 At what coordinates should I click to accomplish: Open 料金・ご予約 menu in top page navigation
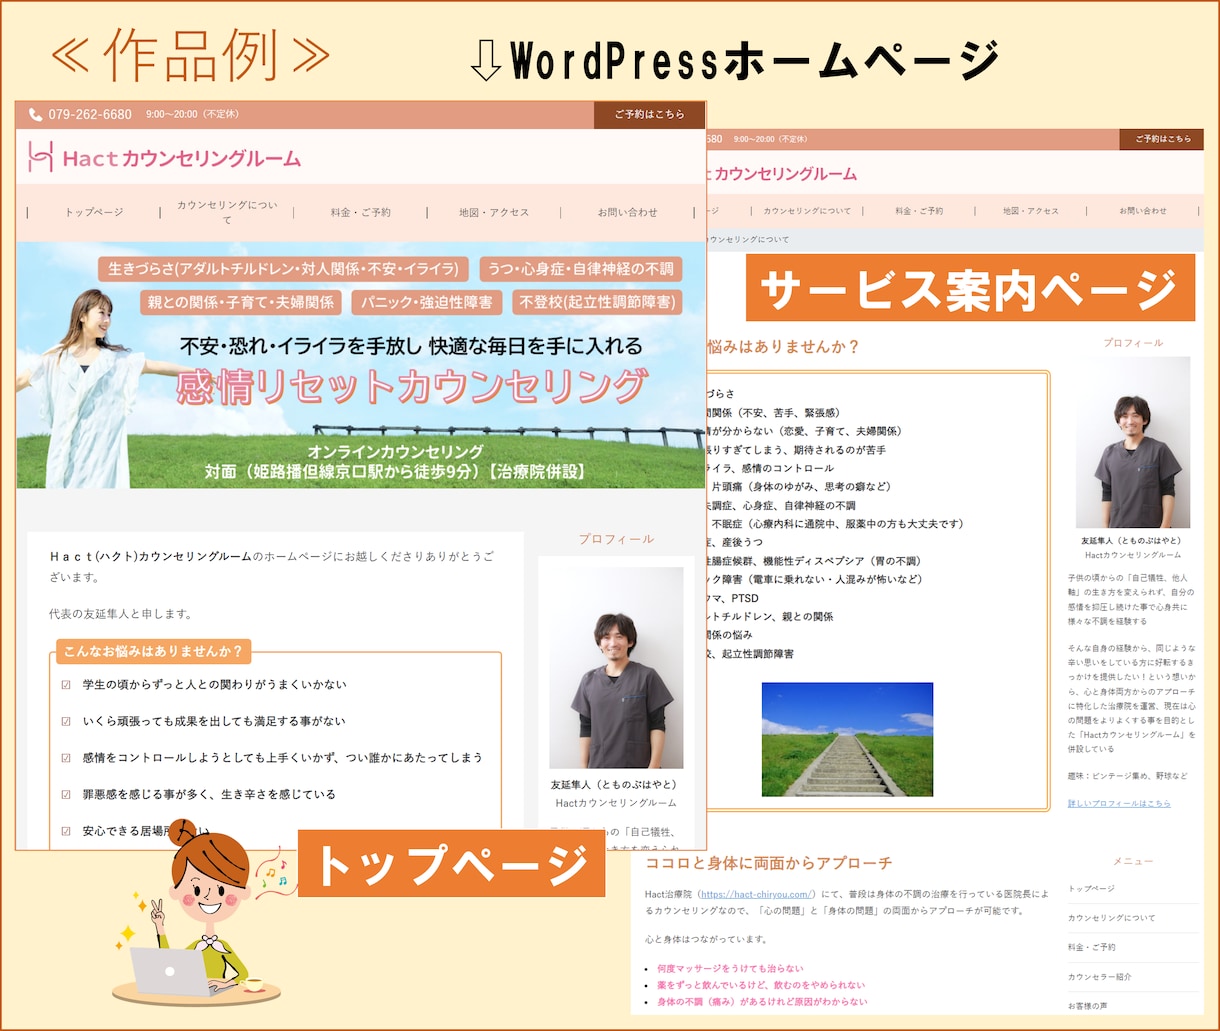[361, 213]
